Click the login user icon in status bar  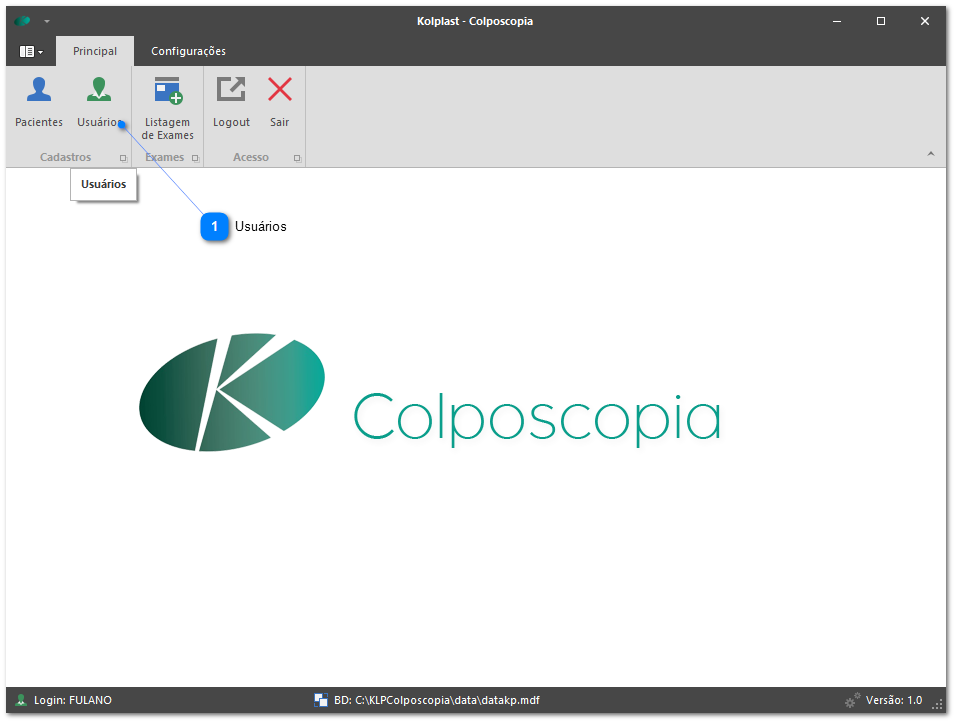click(21, 700)
